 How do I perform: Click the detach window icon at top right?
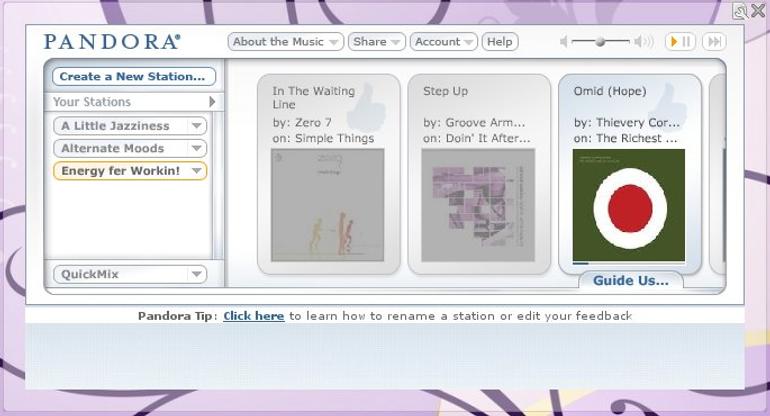740,11
